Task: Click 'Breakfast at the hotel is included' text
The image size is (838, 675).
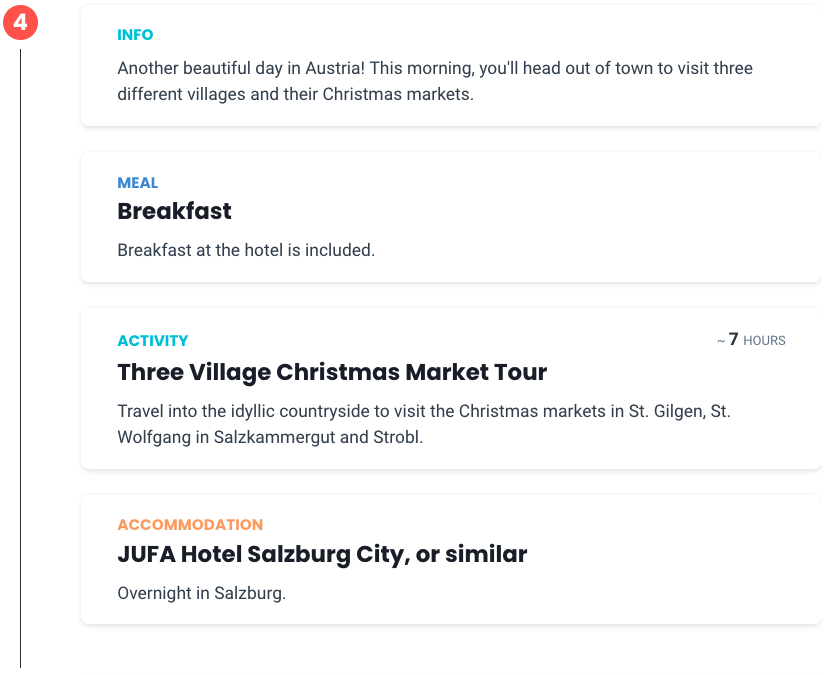Action: click(x=246, y=250)
